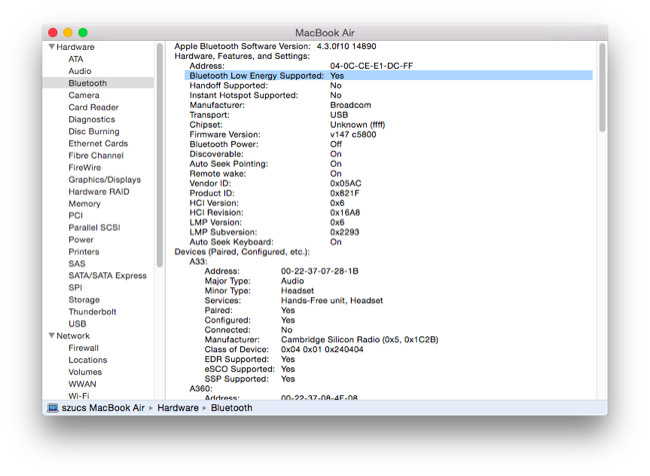Click the A33 device heading
Screen dimensions: 650x476
click(x=198, y=262)
